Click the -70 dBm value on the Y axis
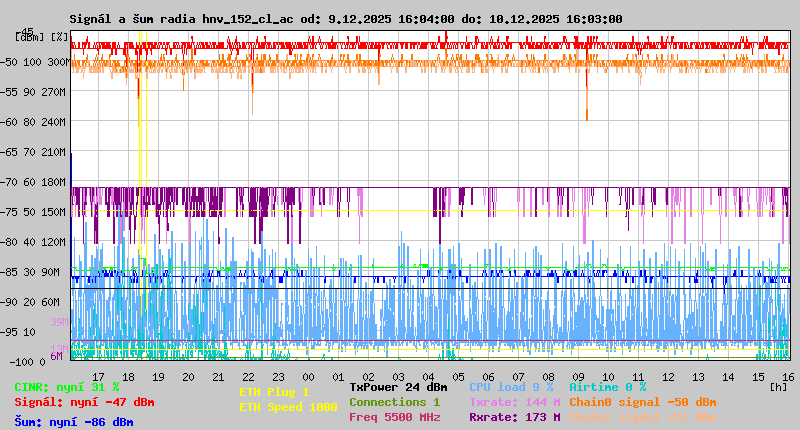The height and width of the screenshot is (430, 800). 10,182
